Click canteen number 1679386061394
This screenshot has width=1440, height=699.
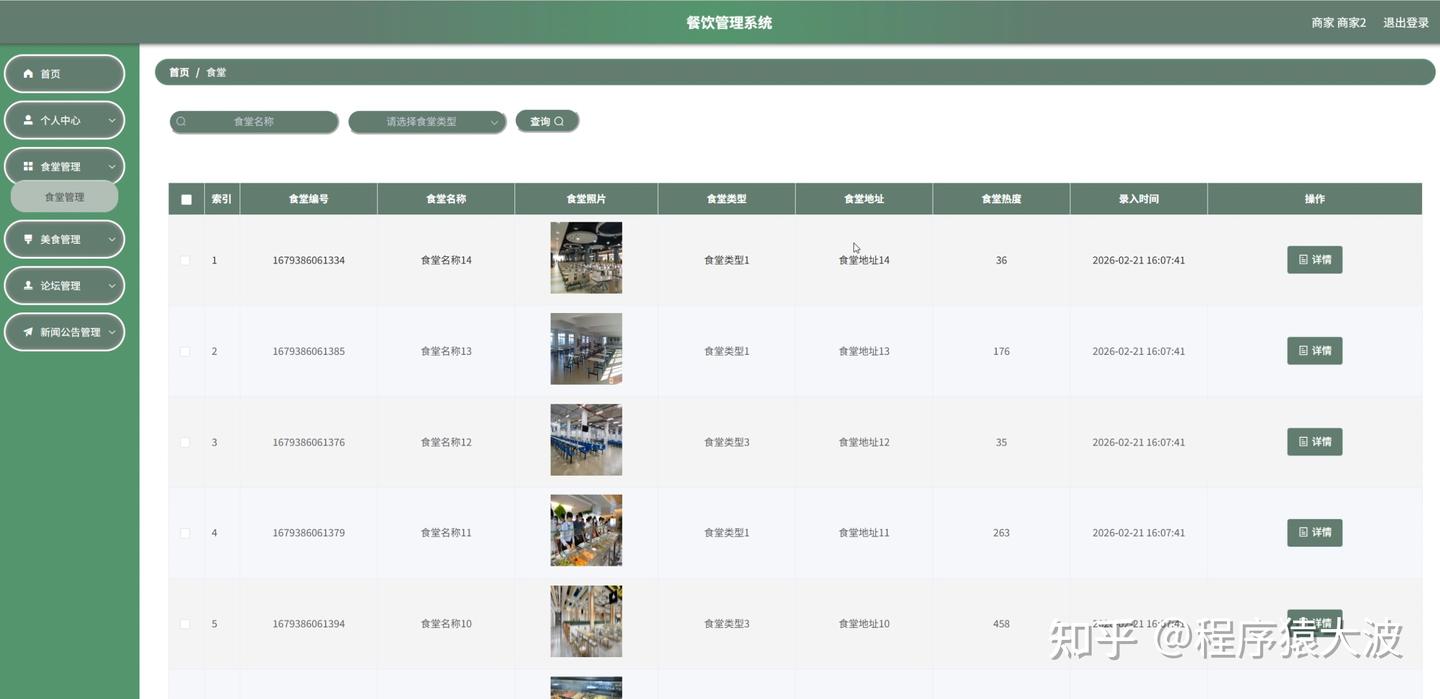pyautogui.click(x=308, y=624)
